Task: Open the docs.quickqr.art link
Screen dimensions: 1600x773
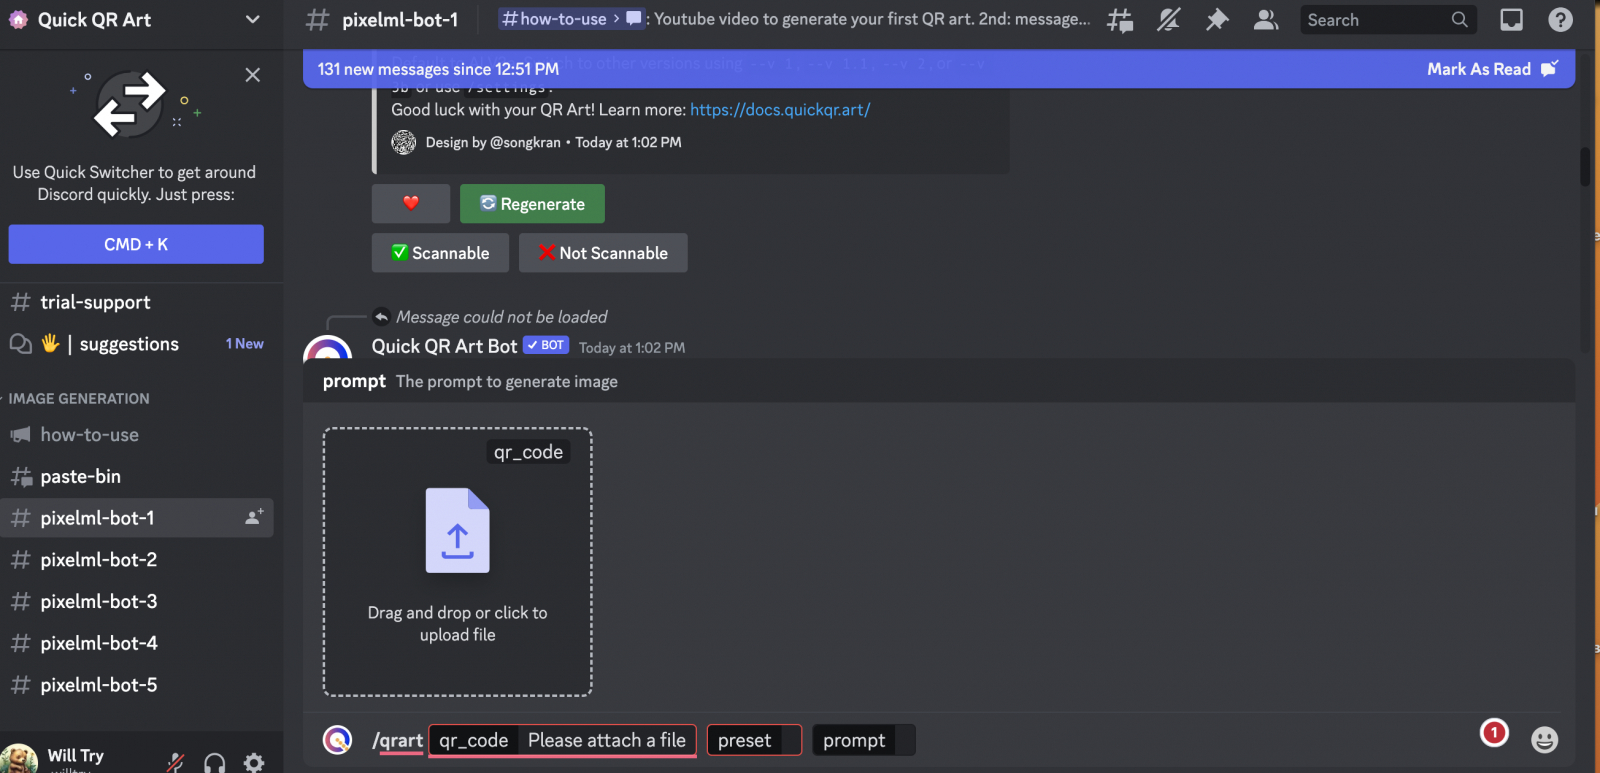Action: (780, 110)
